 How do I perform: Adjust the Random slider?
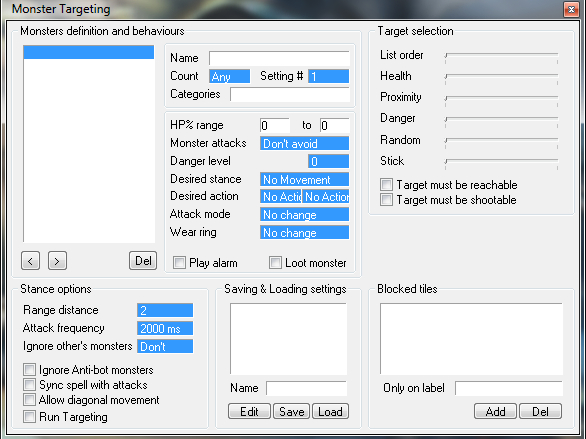pos(501,142)
